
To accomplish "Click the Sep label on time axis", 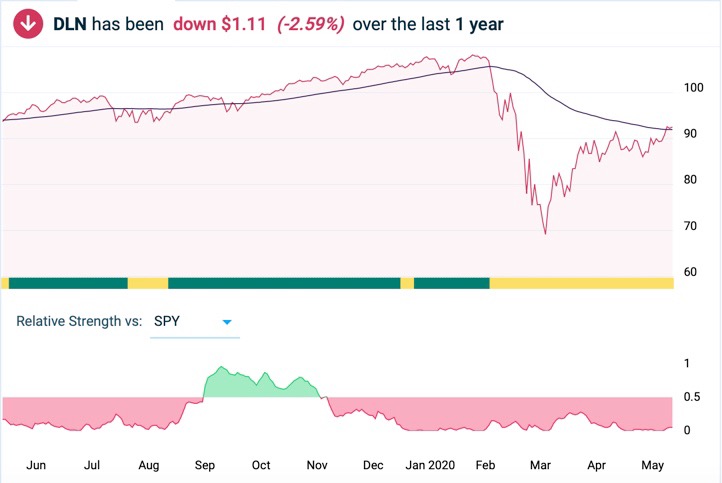I will point(204,465).
